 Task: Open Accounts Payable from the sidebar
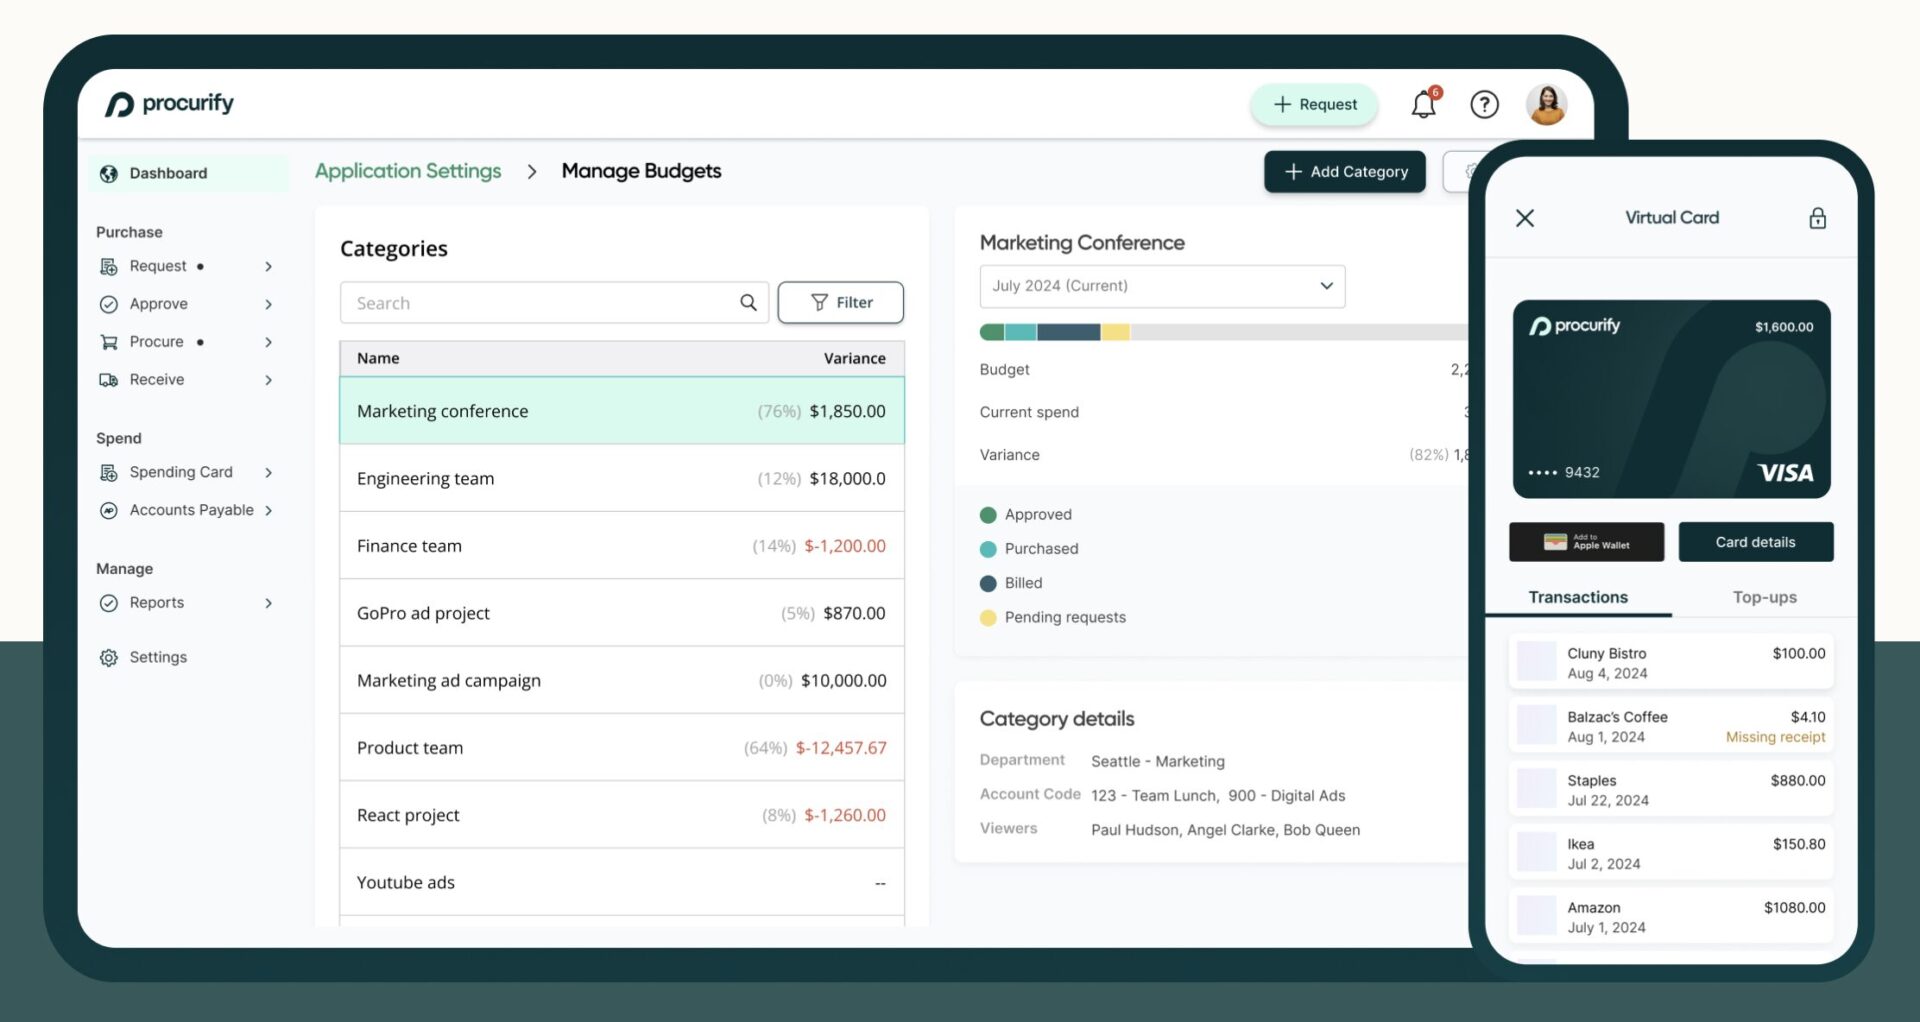[x=190, y=510]
